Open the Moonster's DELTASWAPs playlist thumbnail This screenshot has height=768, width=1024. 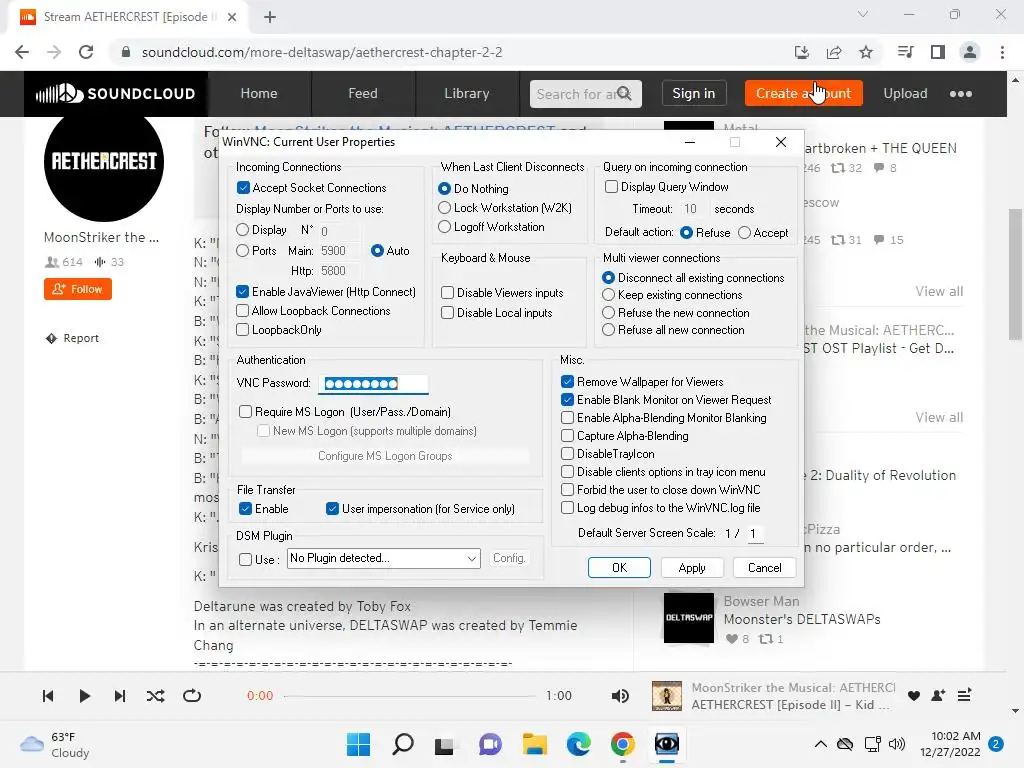(x=689, y=618)
